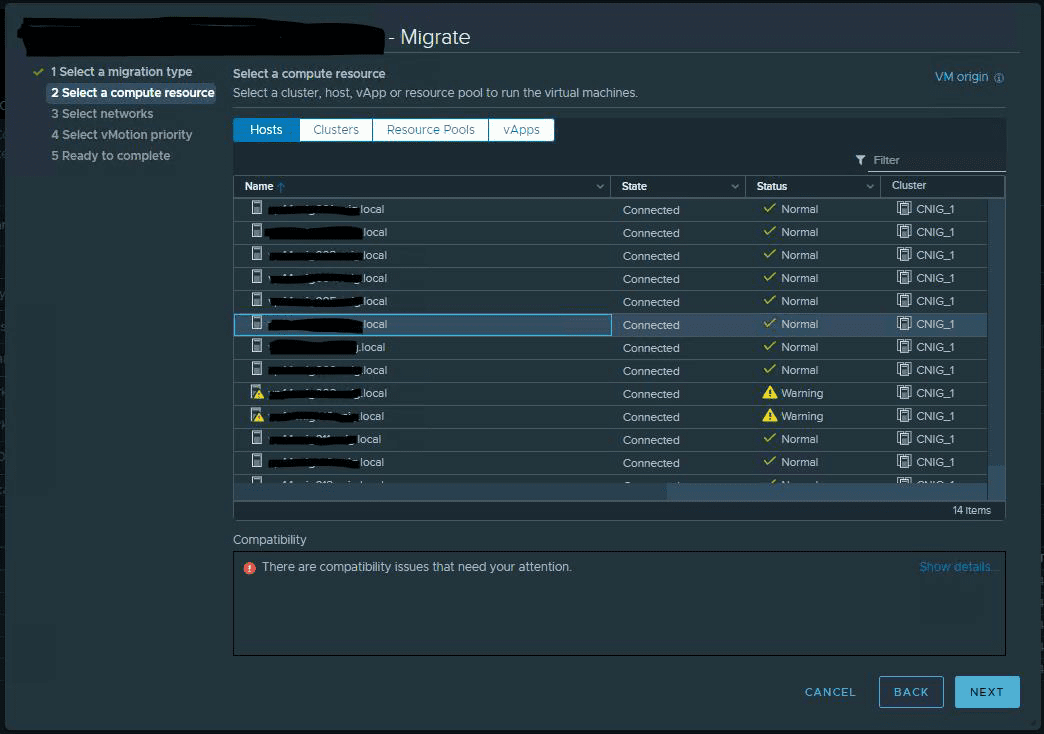Image resolution: width=1044 pixels, height=734 pixels.
Task: Click the CANCEL button
Action: click(830, 692)
